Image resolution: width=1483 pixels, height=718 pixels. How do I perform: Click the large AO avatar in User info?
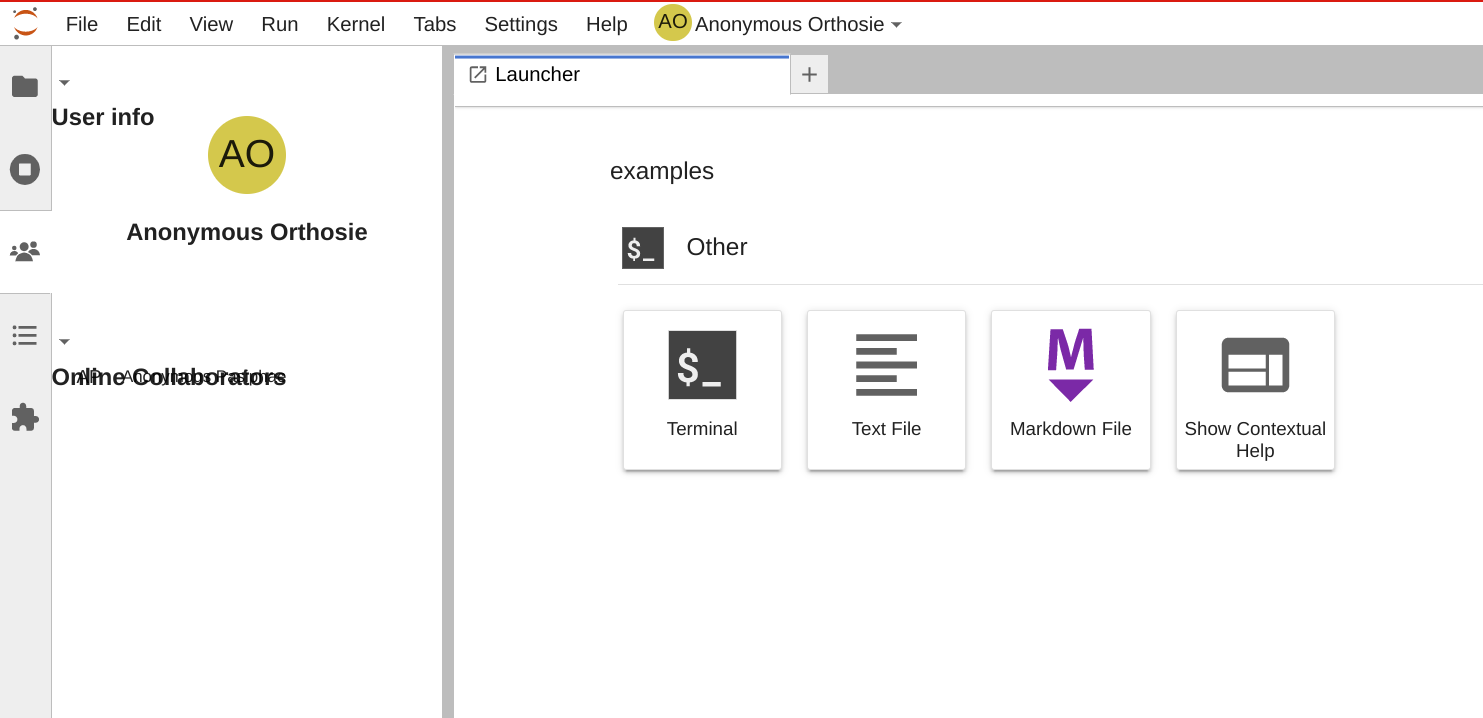coord(247,155)
